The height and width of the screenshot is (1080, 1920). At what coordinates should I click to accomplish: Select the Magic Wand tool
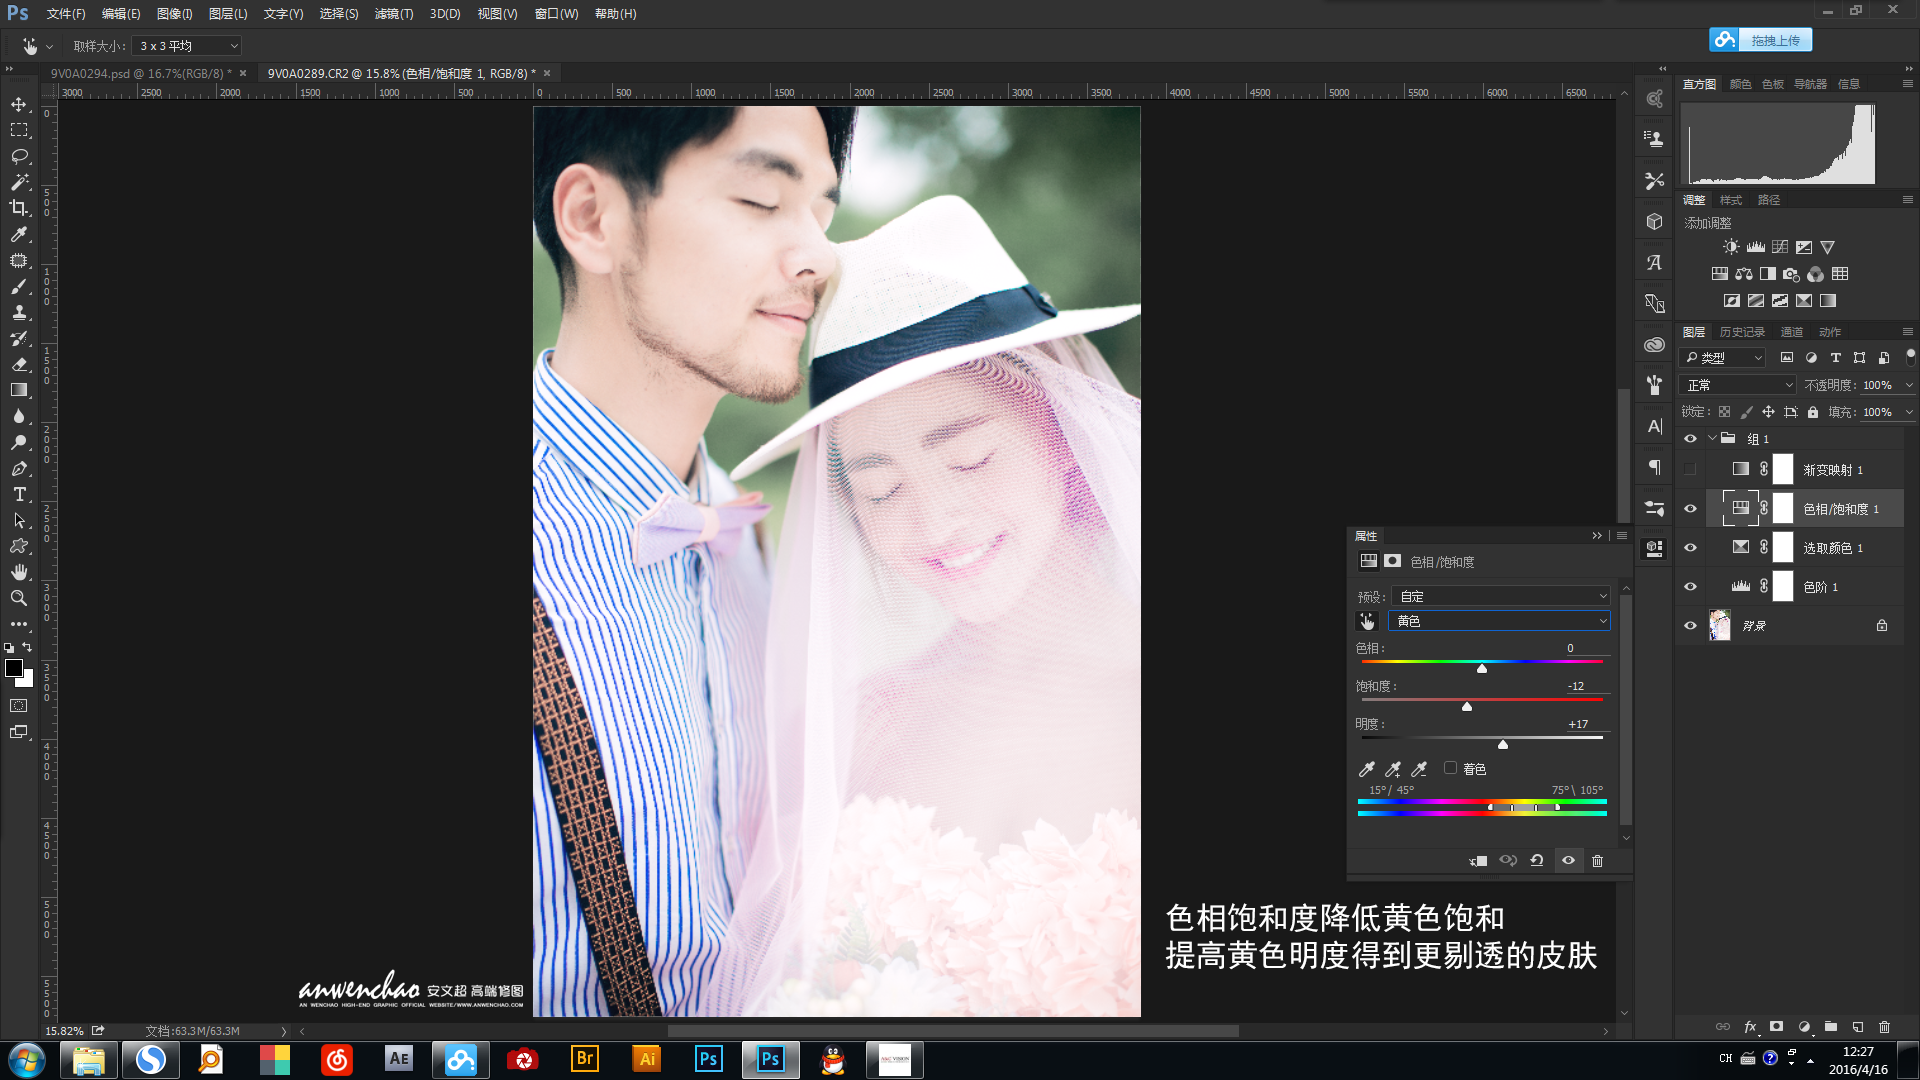tap(19, 182)
